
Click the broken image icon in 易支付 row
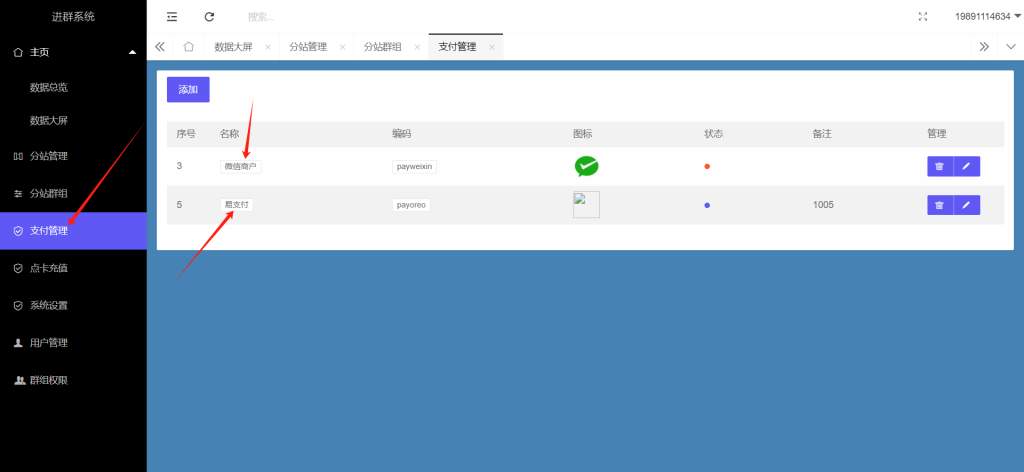586,205
